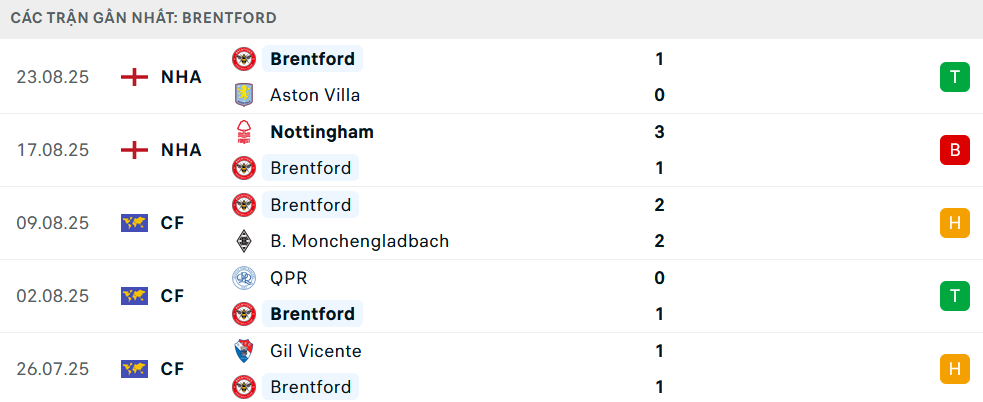
Task: Click the QPR team name
Action: coord(289,277)
